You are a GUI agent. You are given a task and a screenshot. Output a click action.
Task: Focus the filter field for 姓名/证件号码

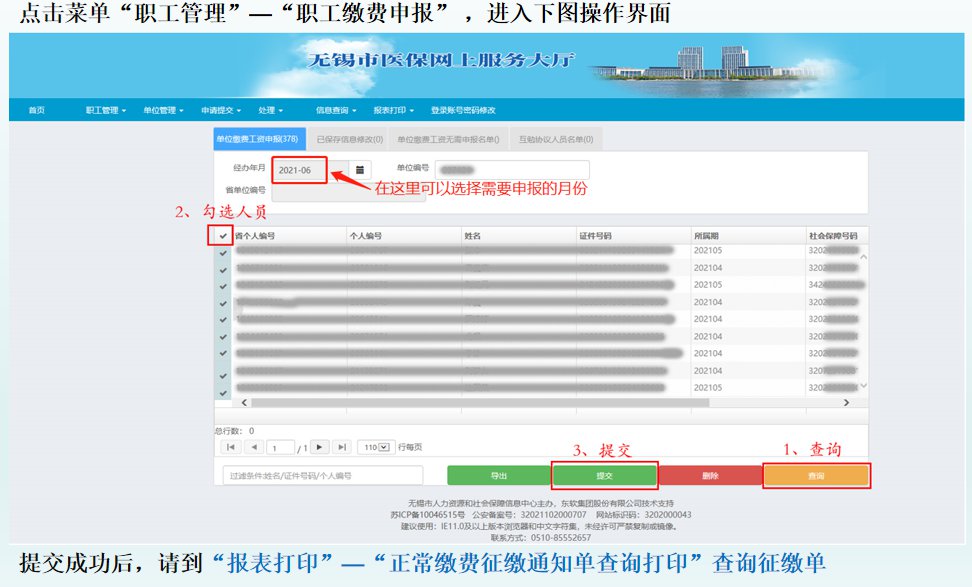322,476
